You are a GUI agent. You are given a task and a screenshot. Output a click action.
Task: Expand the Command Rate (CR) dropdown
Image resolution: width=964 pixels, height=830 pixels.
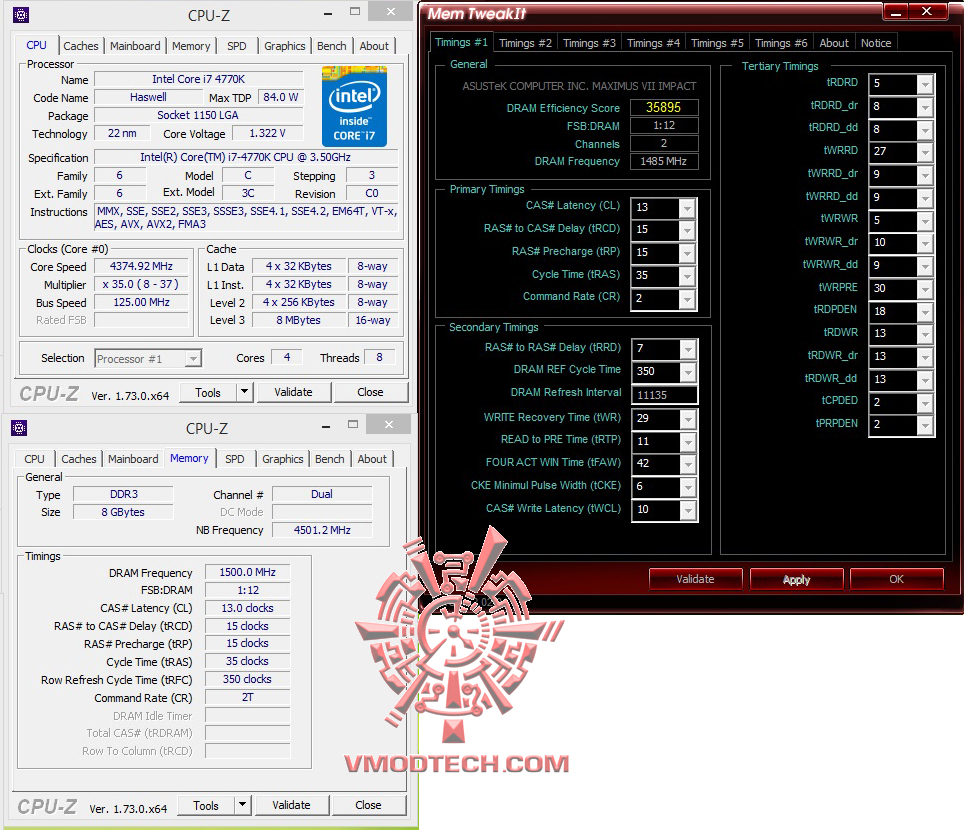coord(687,299)
